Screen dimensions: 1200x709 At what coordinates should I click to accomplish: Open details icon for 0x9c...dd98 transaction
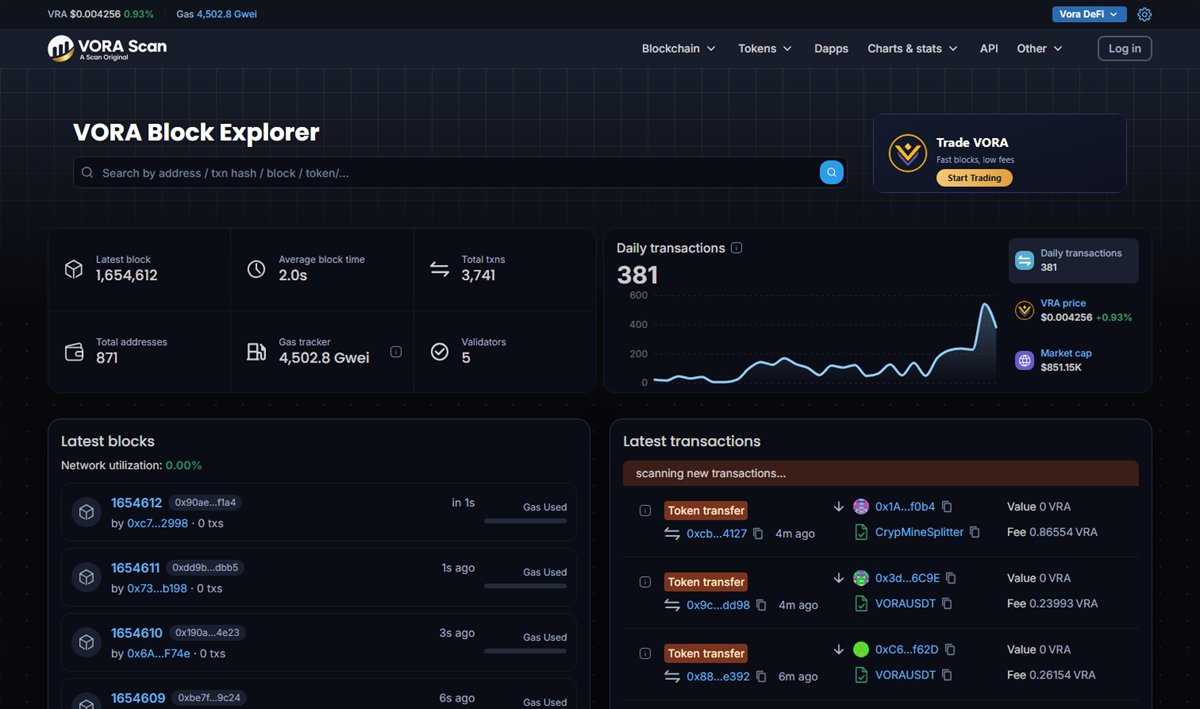(x=645, y=582)
